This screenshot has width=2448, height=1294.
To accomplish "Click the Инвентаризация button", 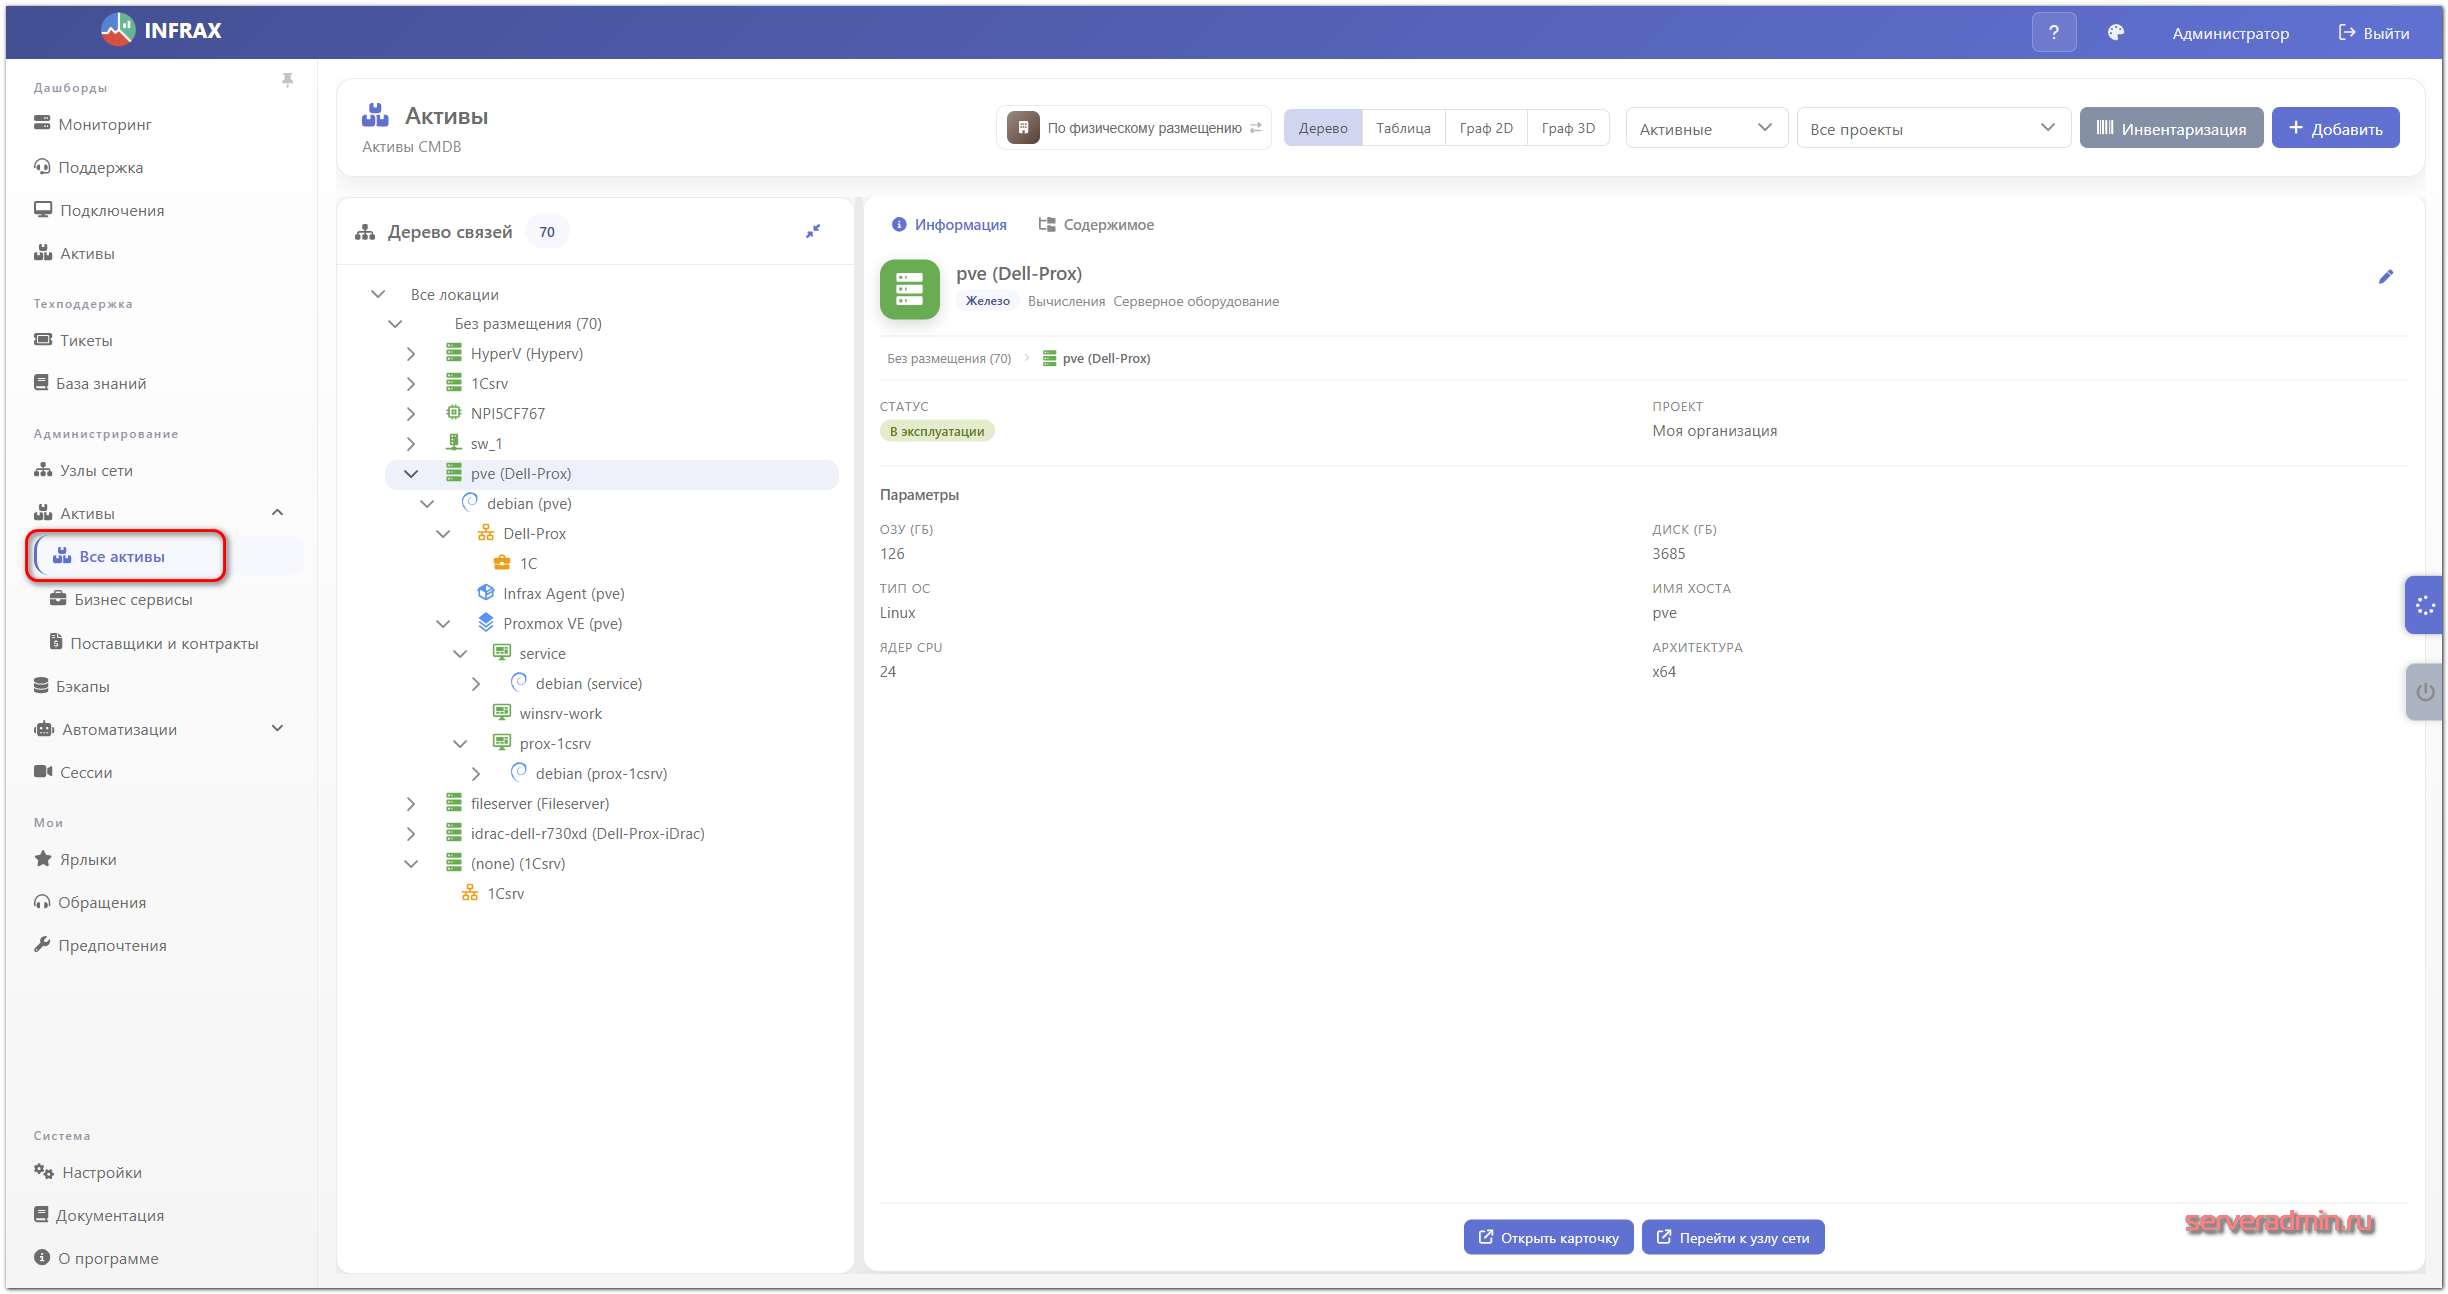I will (2170, 128).
